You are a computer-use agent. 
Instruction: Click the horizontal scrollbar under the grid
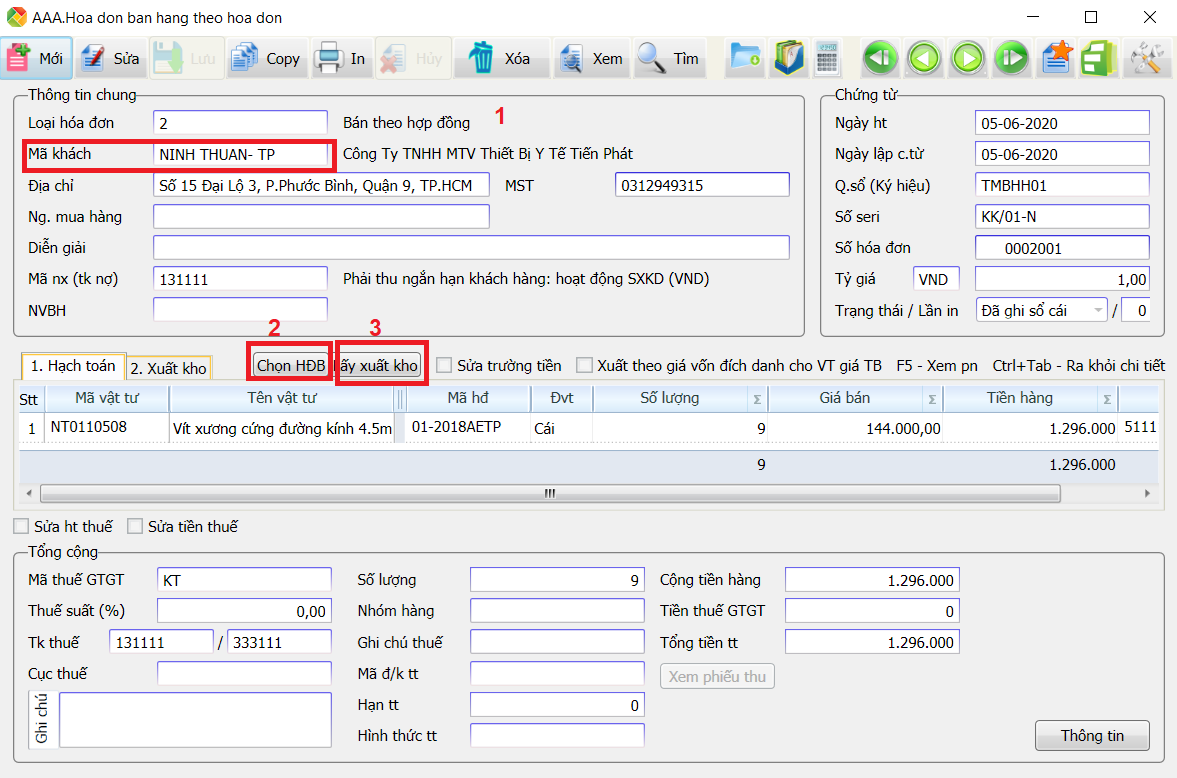(x=548, y=494)
